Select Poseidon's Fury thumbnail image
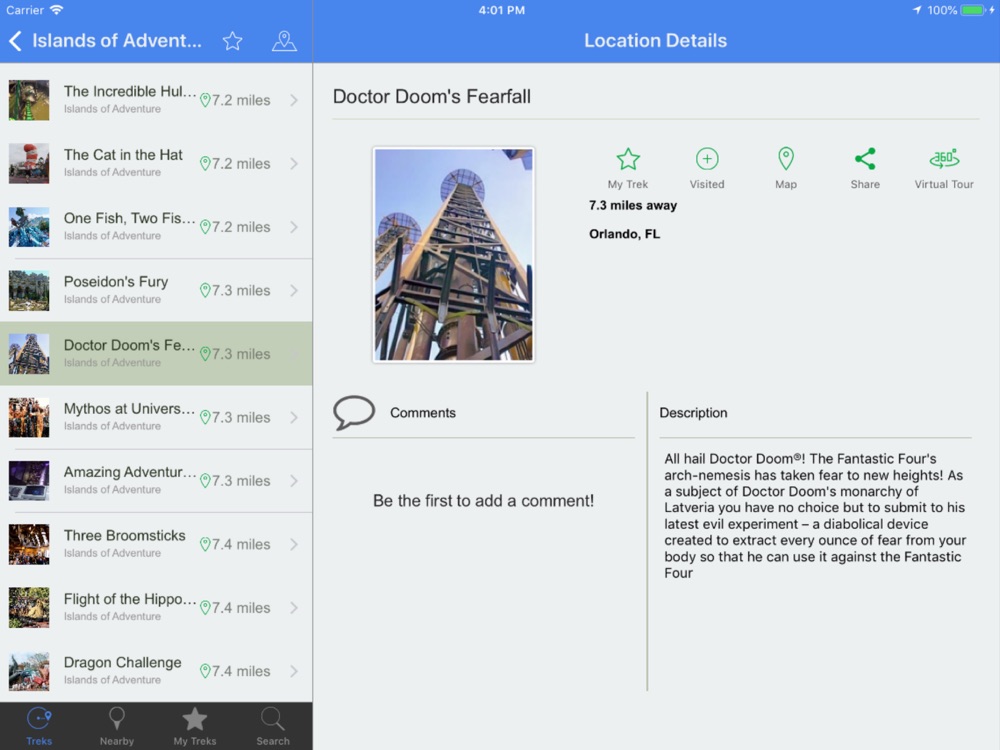The image size is (1000, 750). [29, 290]
